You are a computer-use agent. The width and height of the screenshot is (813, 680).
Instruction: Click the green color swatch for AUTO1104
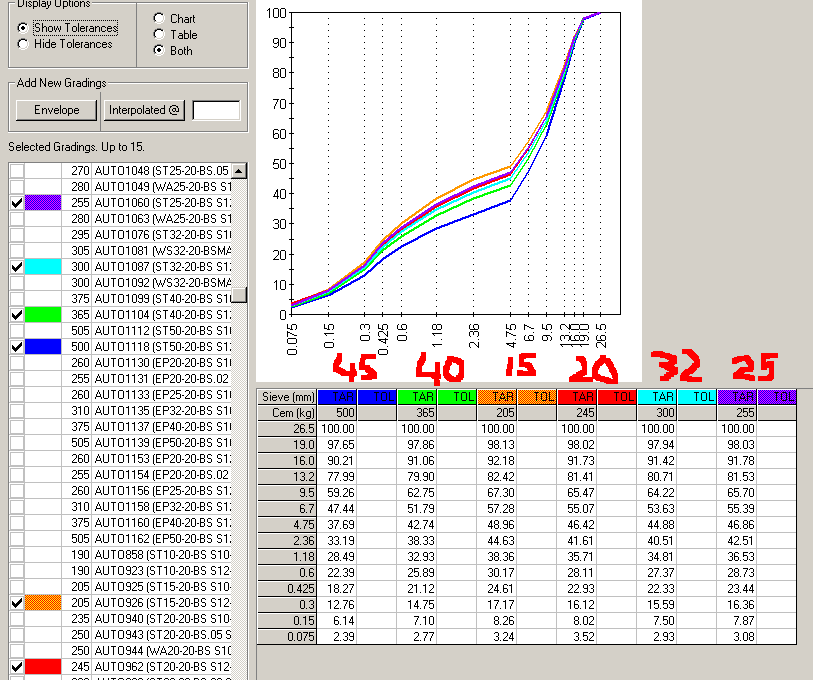pyautogui.click(x=44, y=315)
